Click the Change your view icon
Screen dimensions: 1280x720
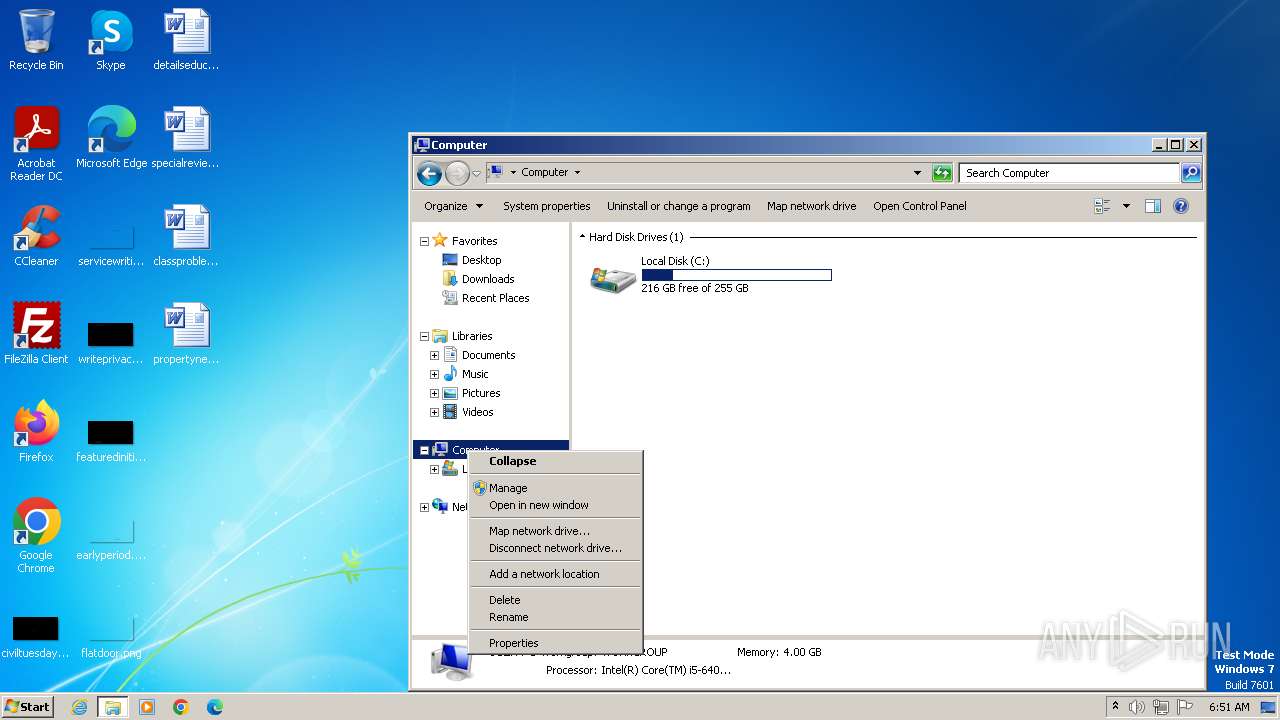(x=1103, y=206)
